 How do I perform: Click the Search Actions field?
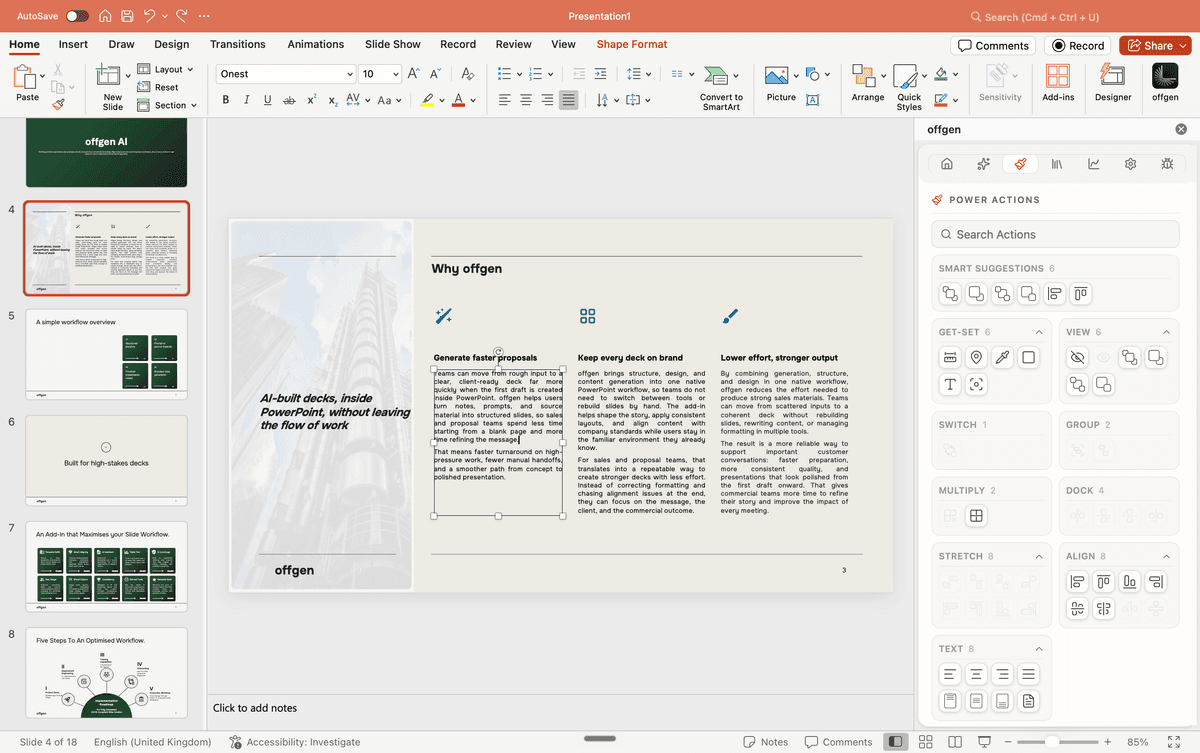(x=1055, y=234)
